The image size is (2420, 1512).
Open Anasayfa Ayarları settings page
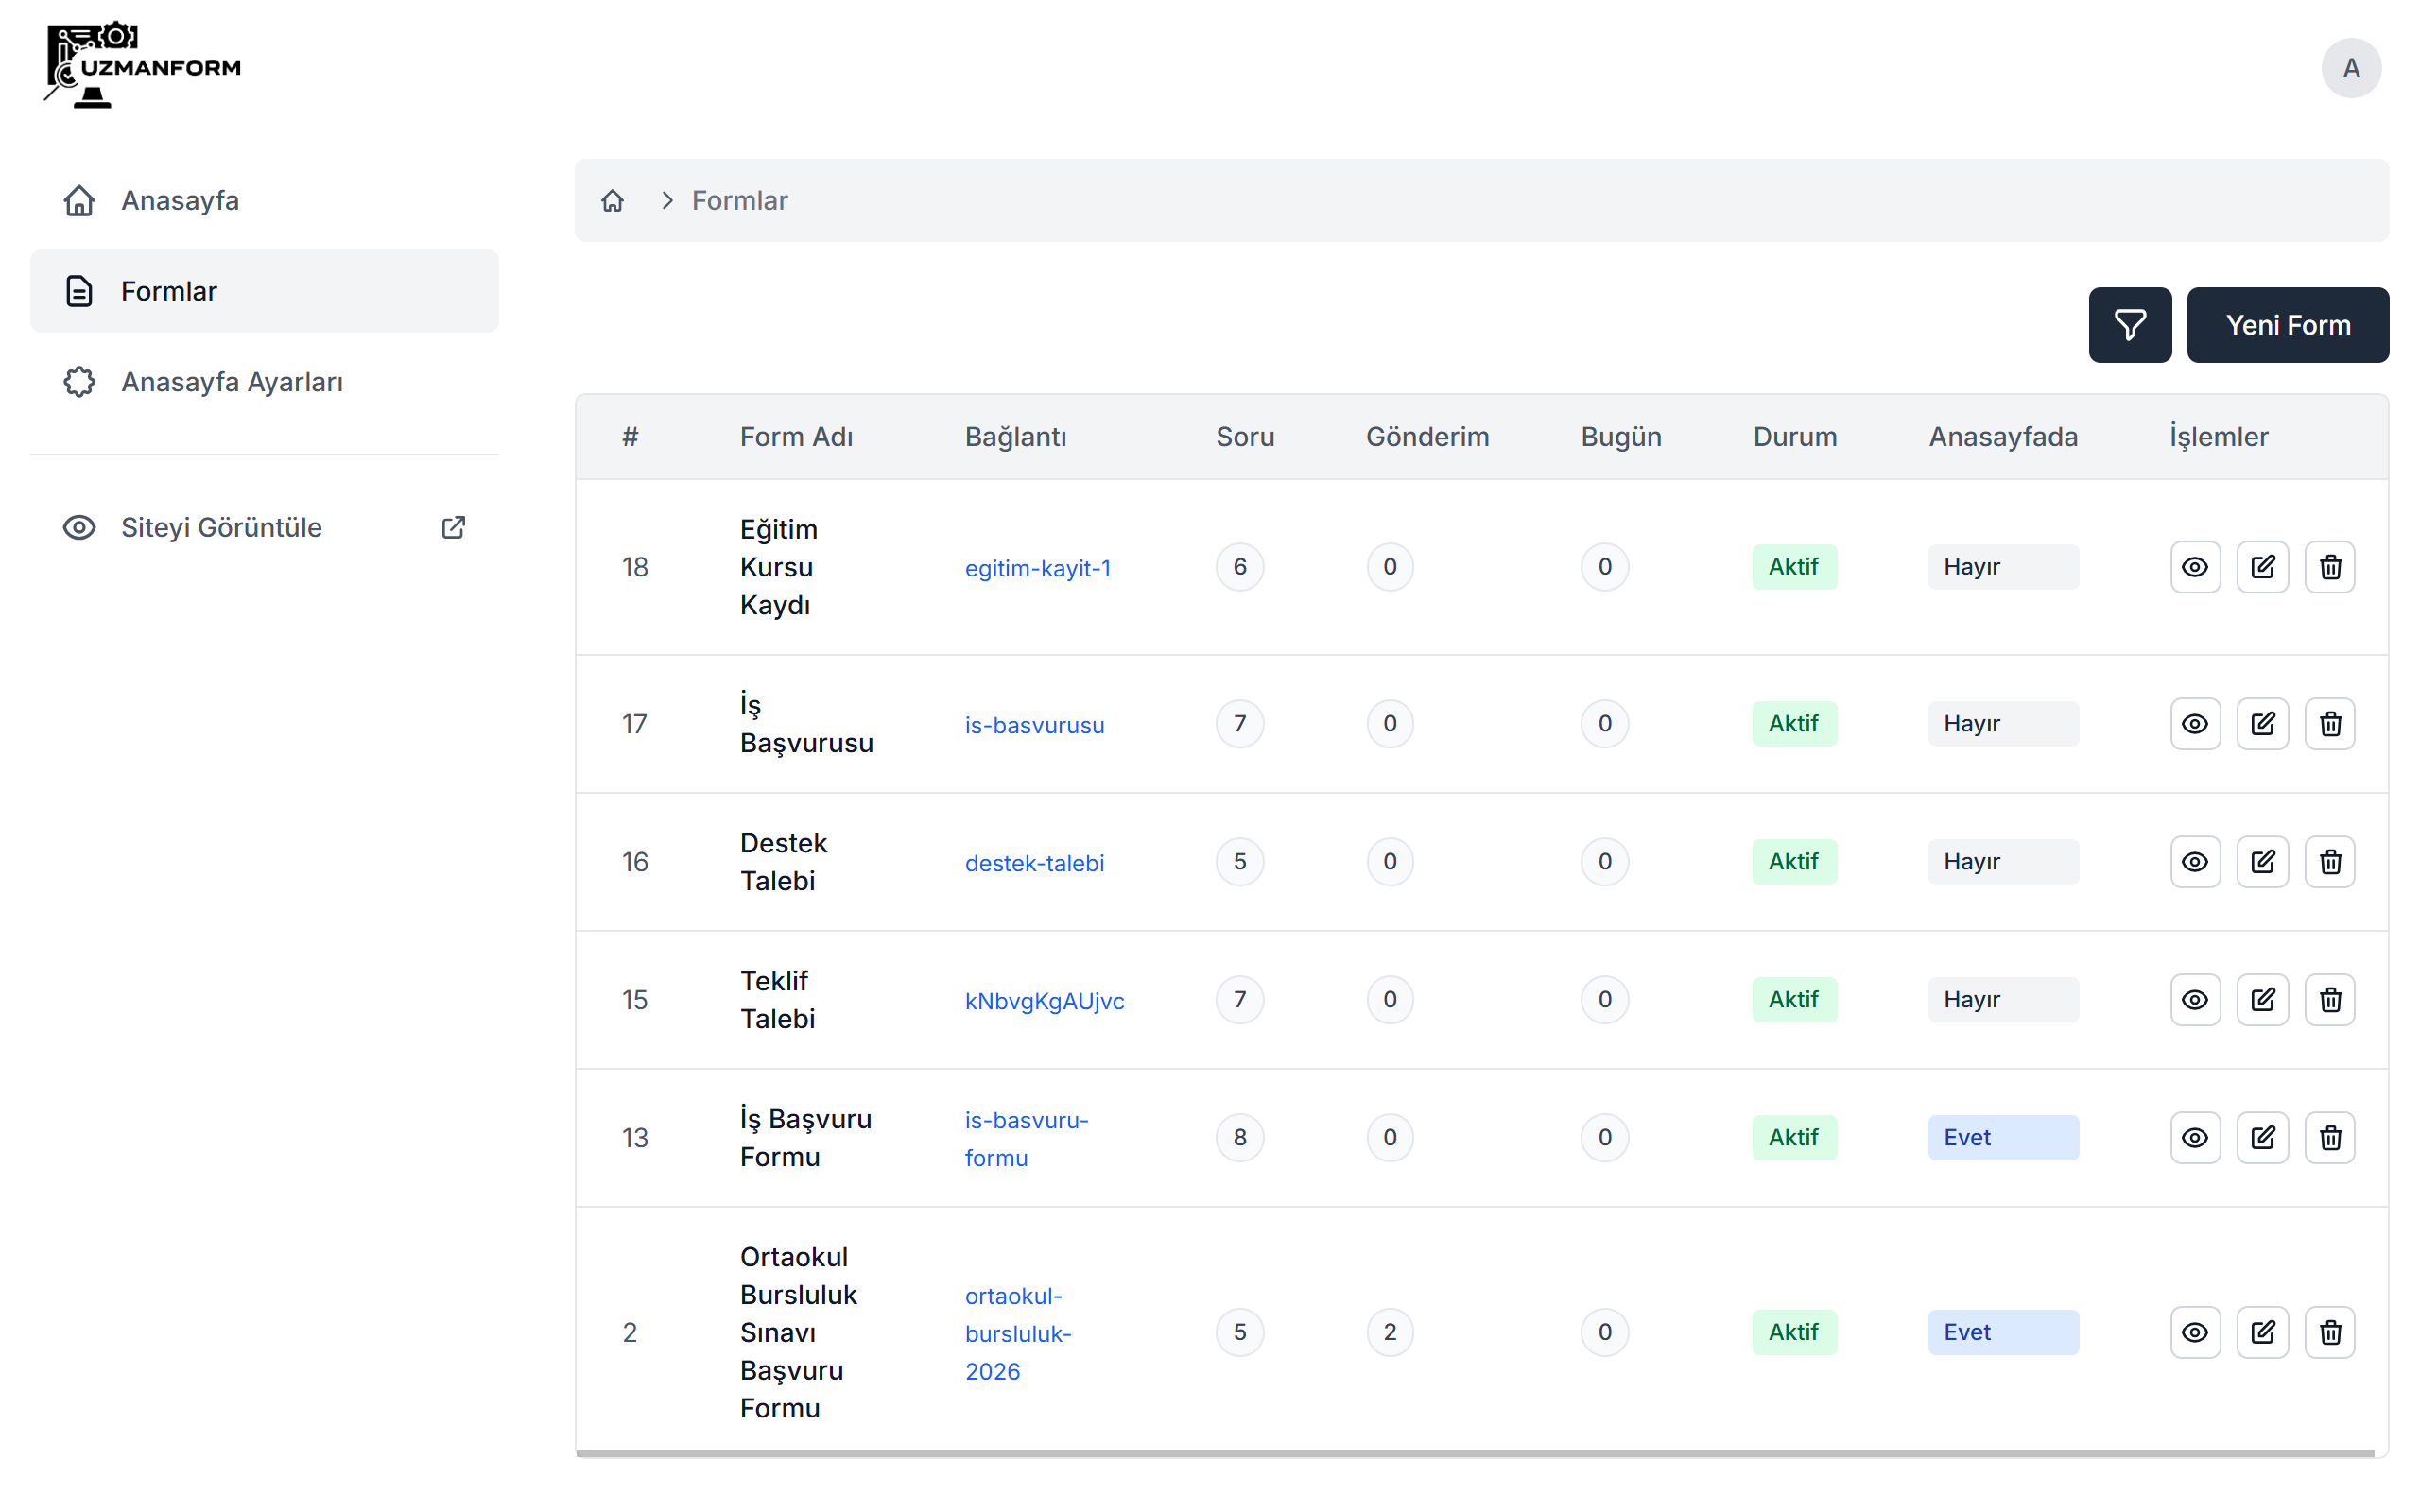pyautogui.click(x=264, y=382)
